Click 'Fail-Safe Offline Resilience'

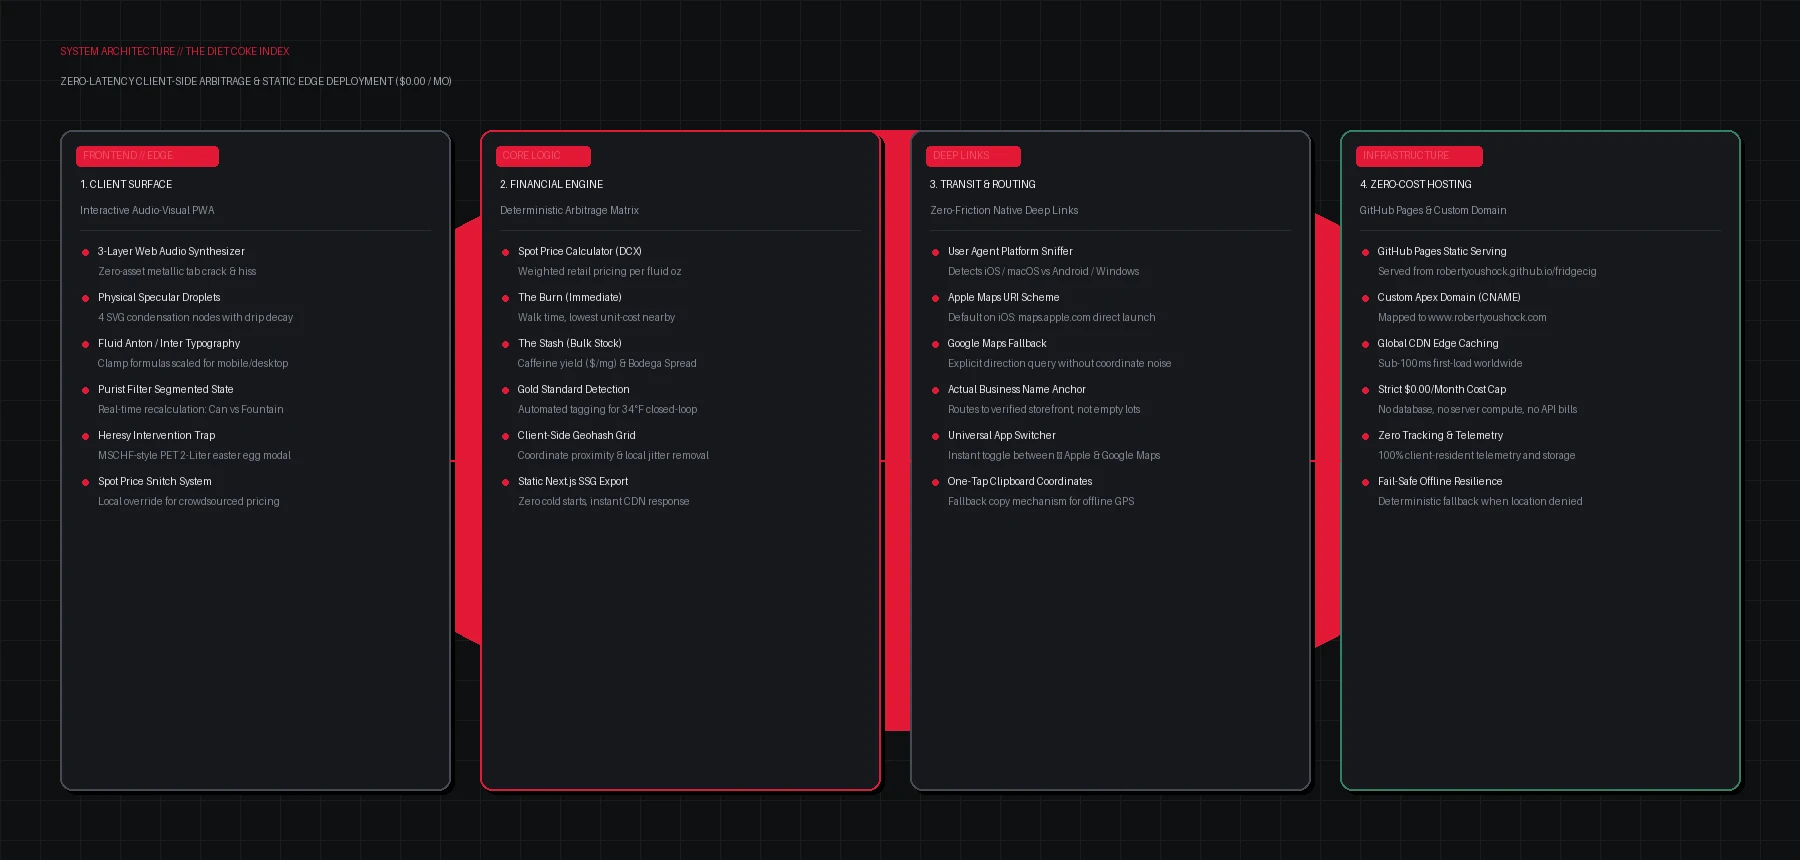pos(1440,481)
